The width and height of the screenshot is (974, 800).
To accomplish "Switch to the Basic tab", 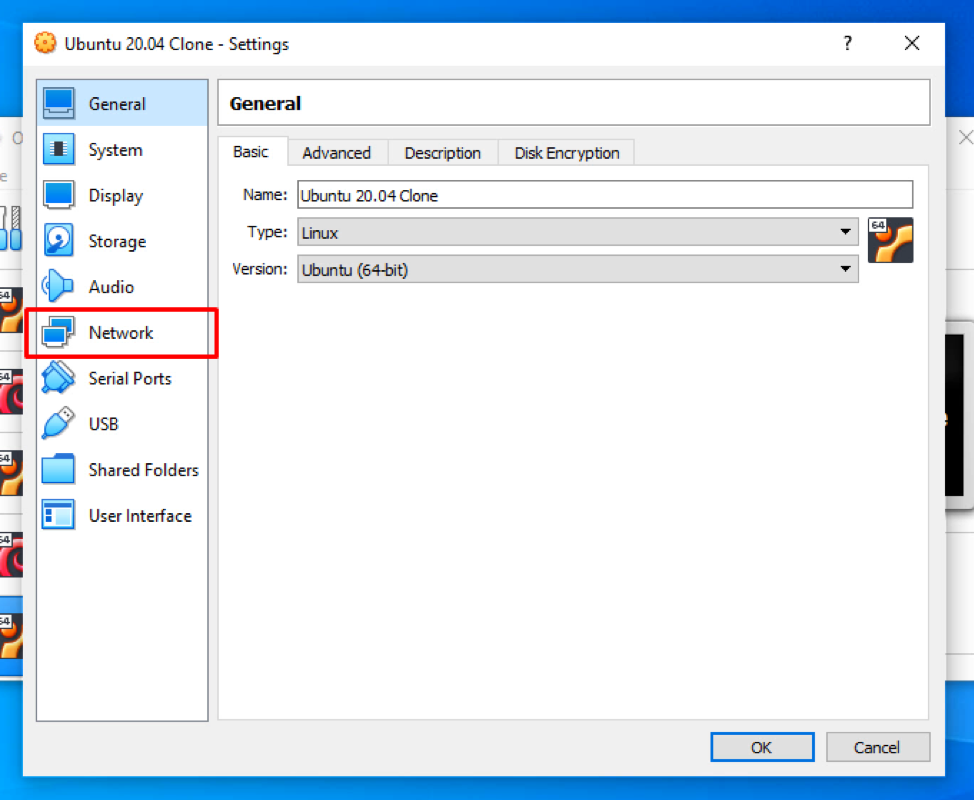I will coord(251,152).
